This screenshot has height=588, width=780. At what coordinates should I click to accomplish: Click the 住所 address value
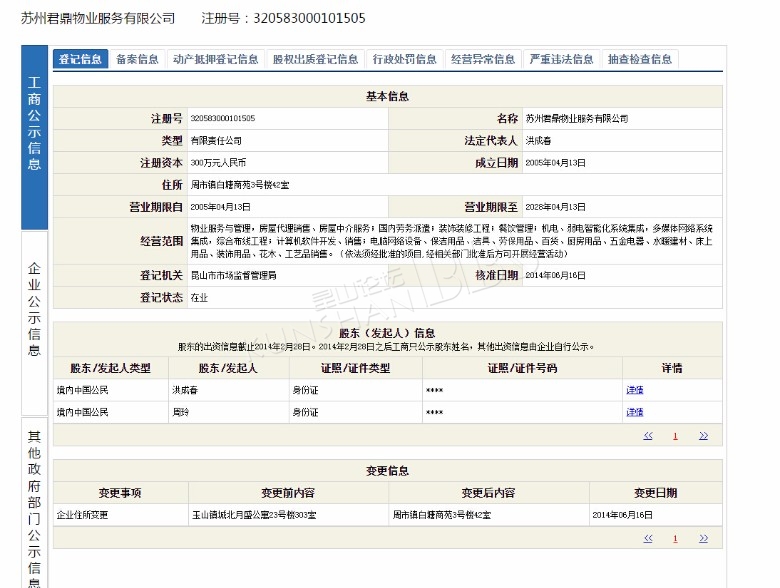click(x=240, y=185)
